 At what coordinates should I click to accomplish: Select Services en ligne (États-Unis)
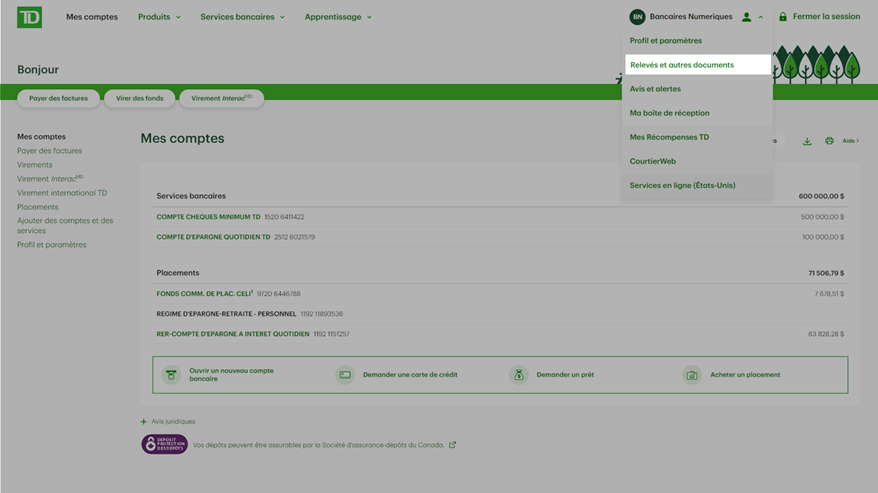(x=683, y=185)
